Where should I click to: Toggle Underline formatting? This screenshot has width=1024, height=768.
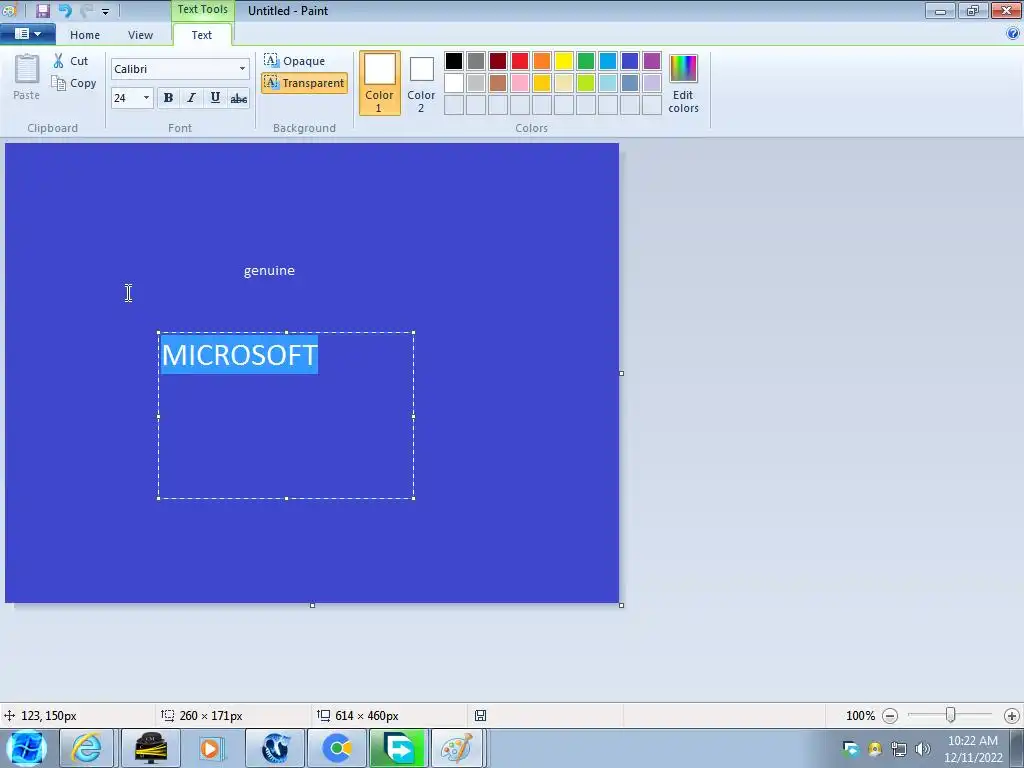click(x=215, y=98)
